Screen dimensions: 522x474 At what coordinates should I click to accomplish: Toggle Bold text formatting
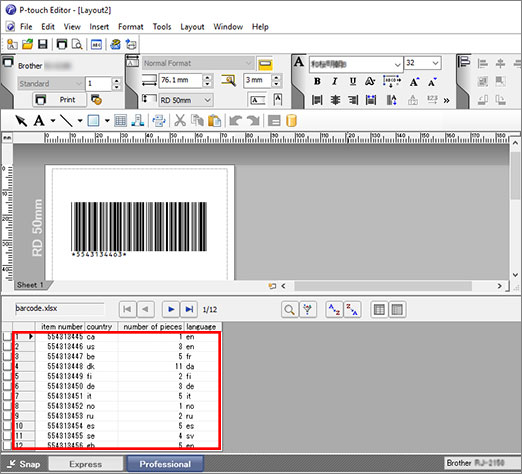tap(317, 81)
